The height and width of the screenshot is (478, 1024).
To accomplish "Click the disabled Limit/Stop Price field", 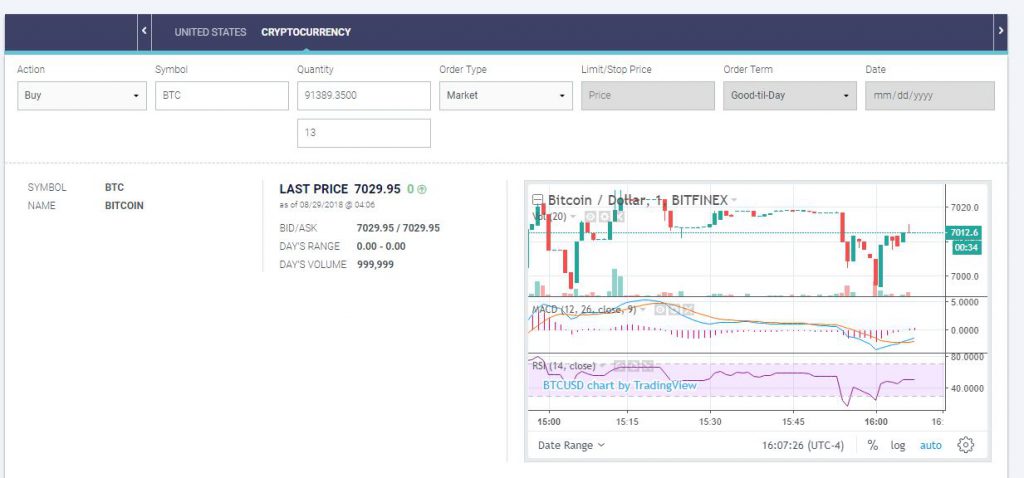I will click(648, 95).
